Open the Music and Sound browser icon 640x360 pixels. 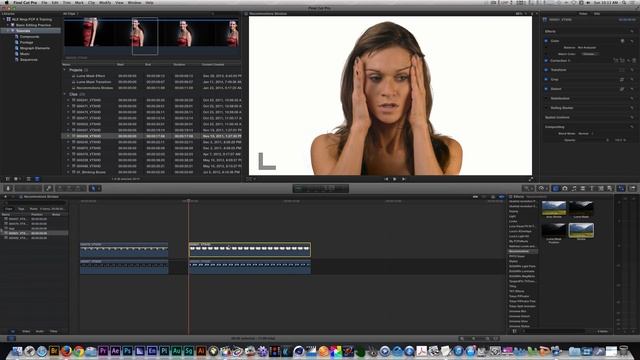[x=574, y=188]
